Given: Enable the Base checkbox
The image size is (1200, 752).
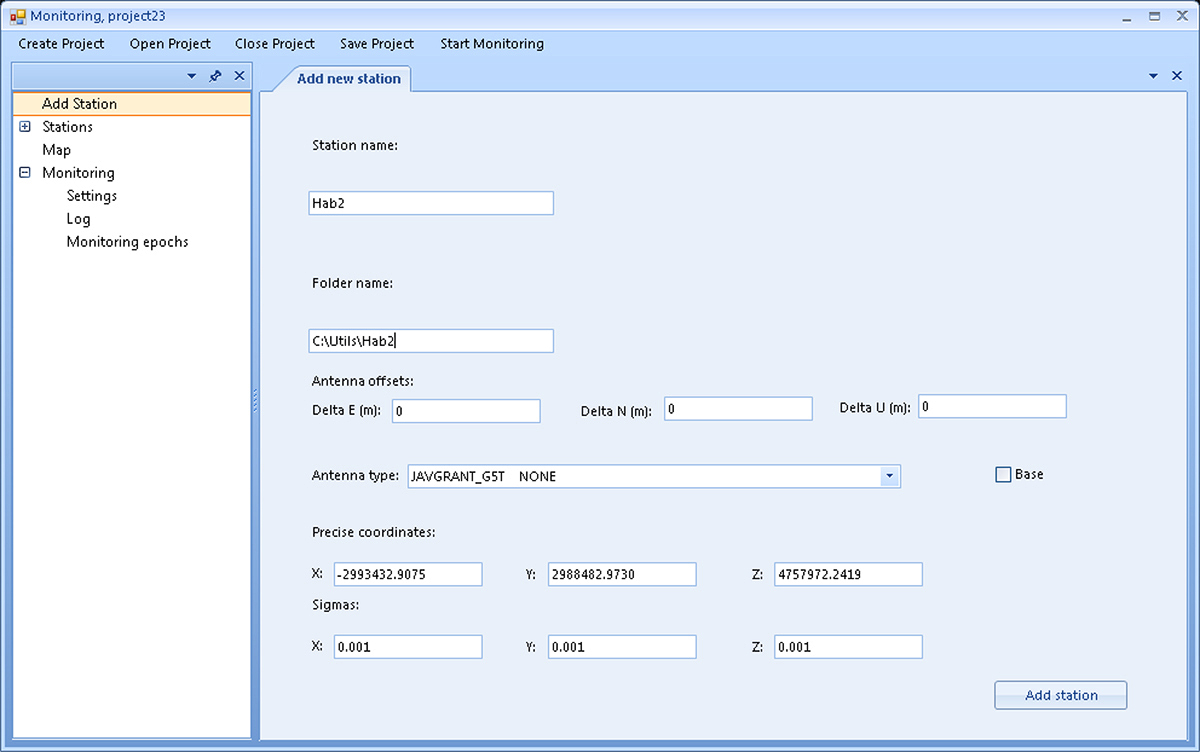Looking at the screenshot, I should pos(1003,475).
